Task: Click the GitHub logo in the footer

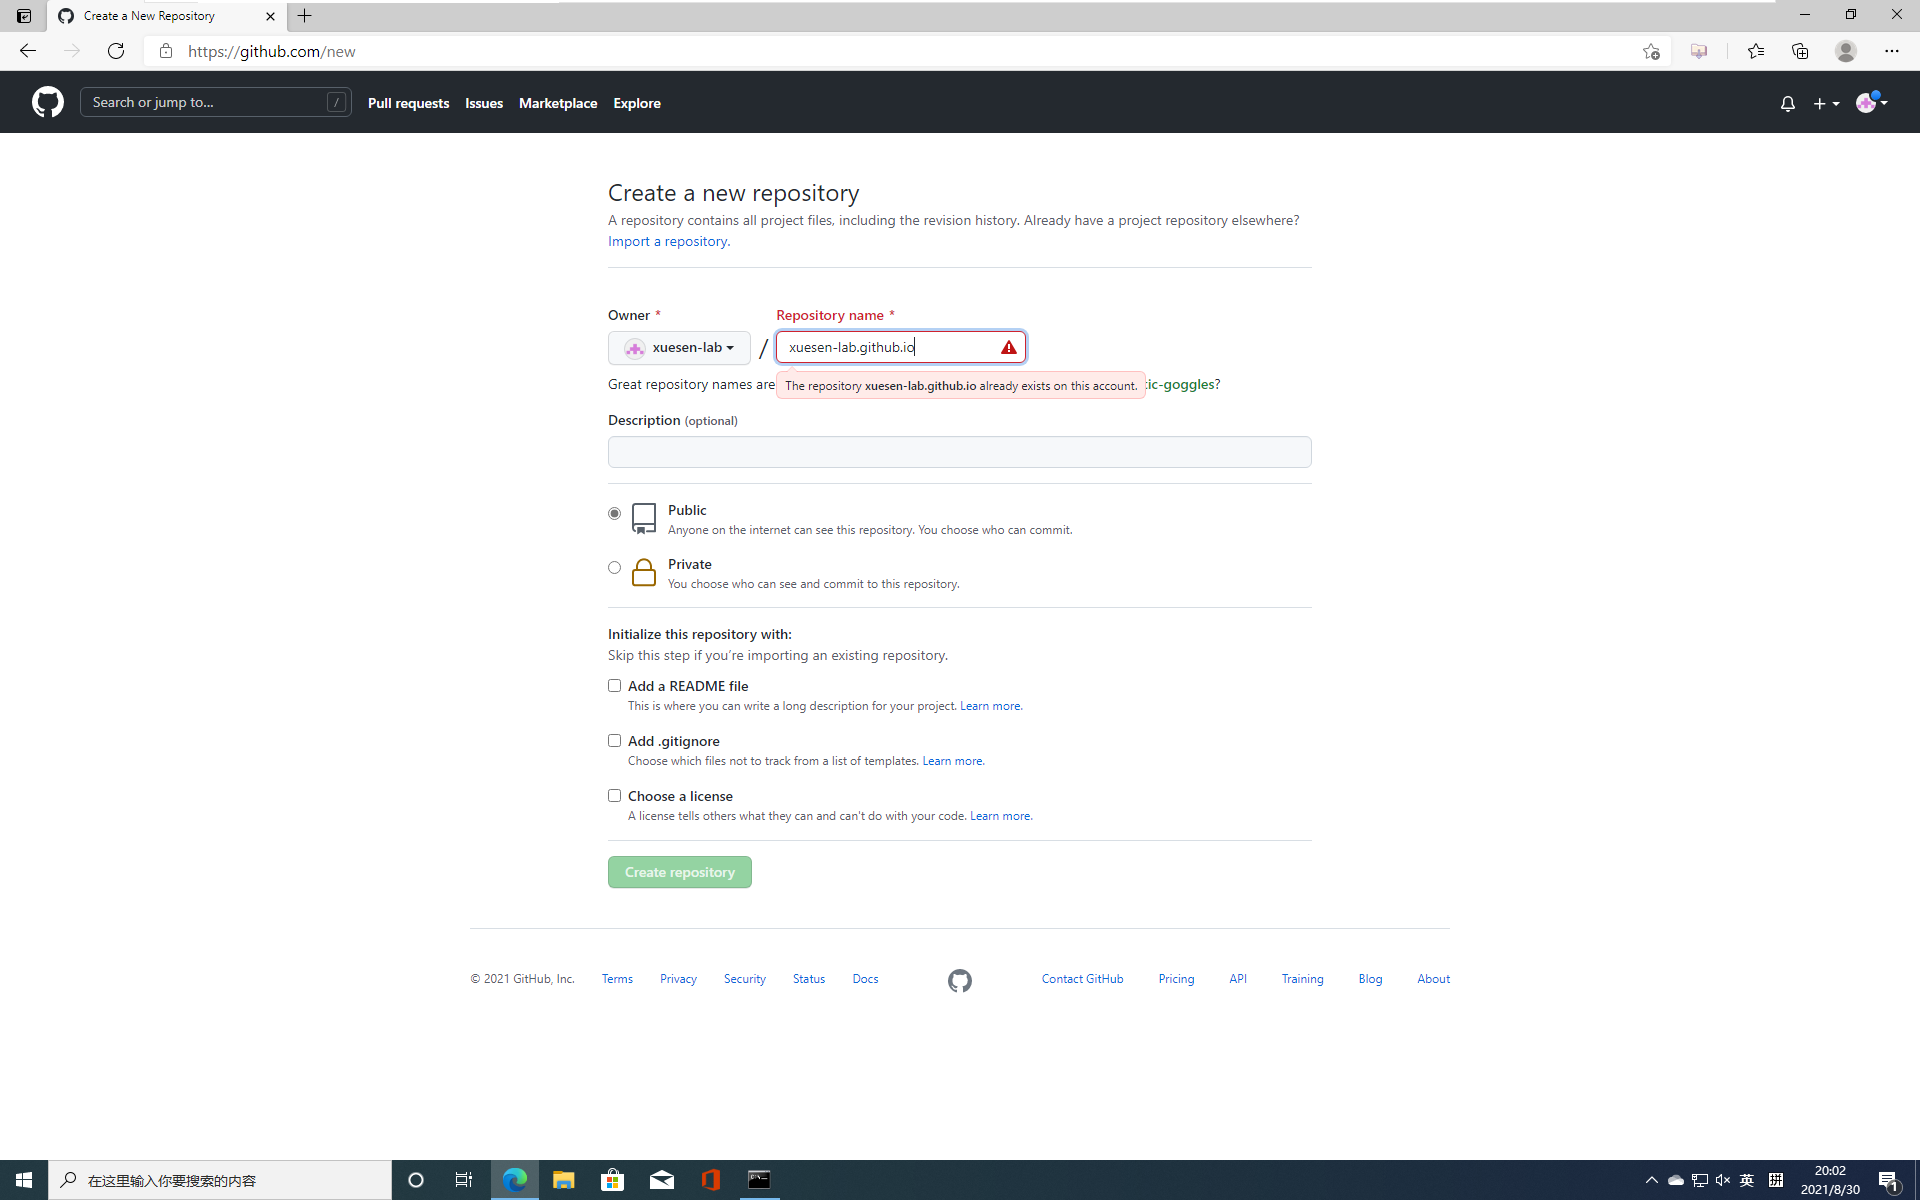Action: tap(960, 980)
